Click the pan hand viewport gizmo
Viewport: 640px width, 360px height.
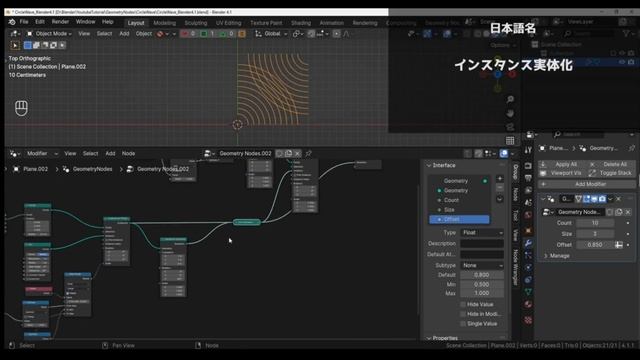510,113
